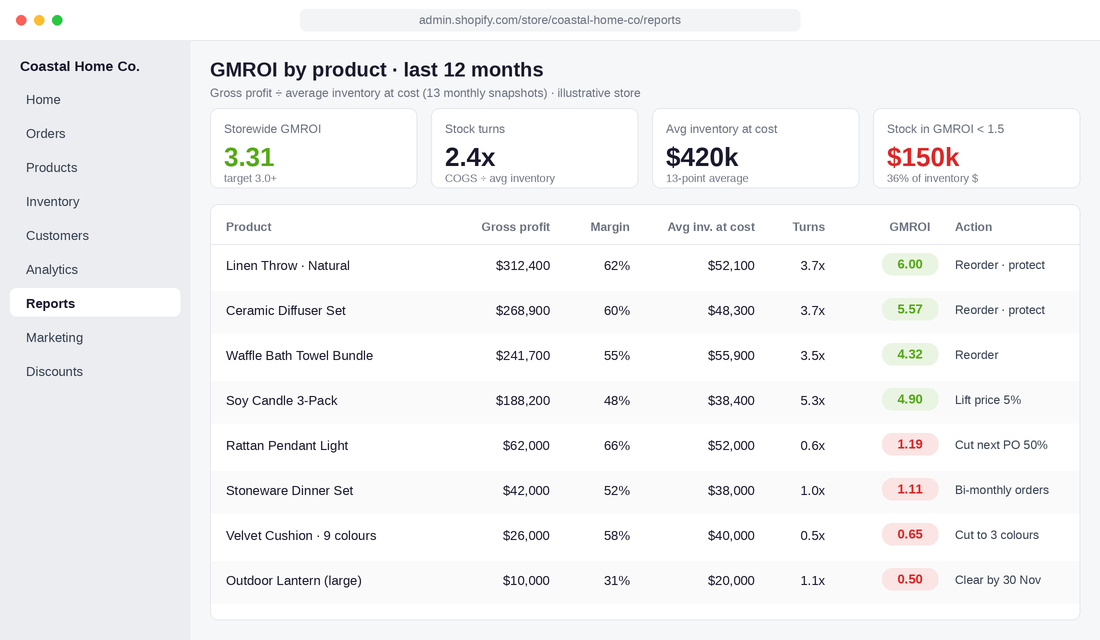This screenshot has width=1100, height=640.
Task: Click the 0.50 GMROI badge
Action: coord(910,579)
